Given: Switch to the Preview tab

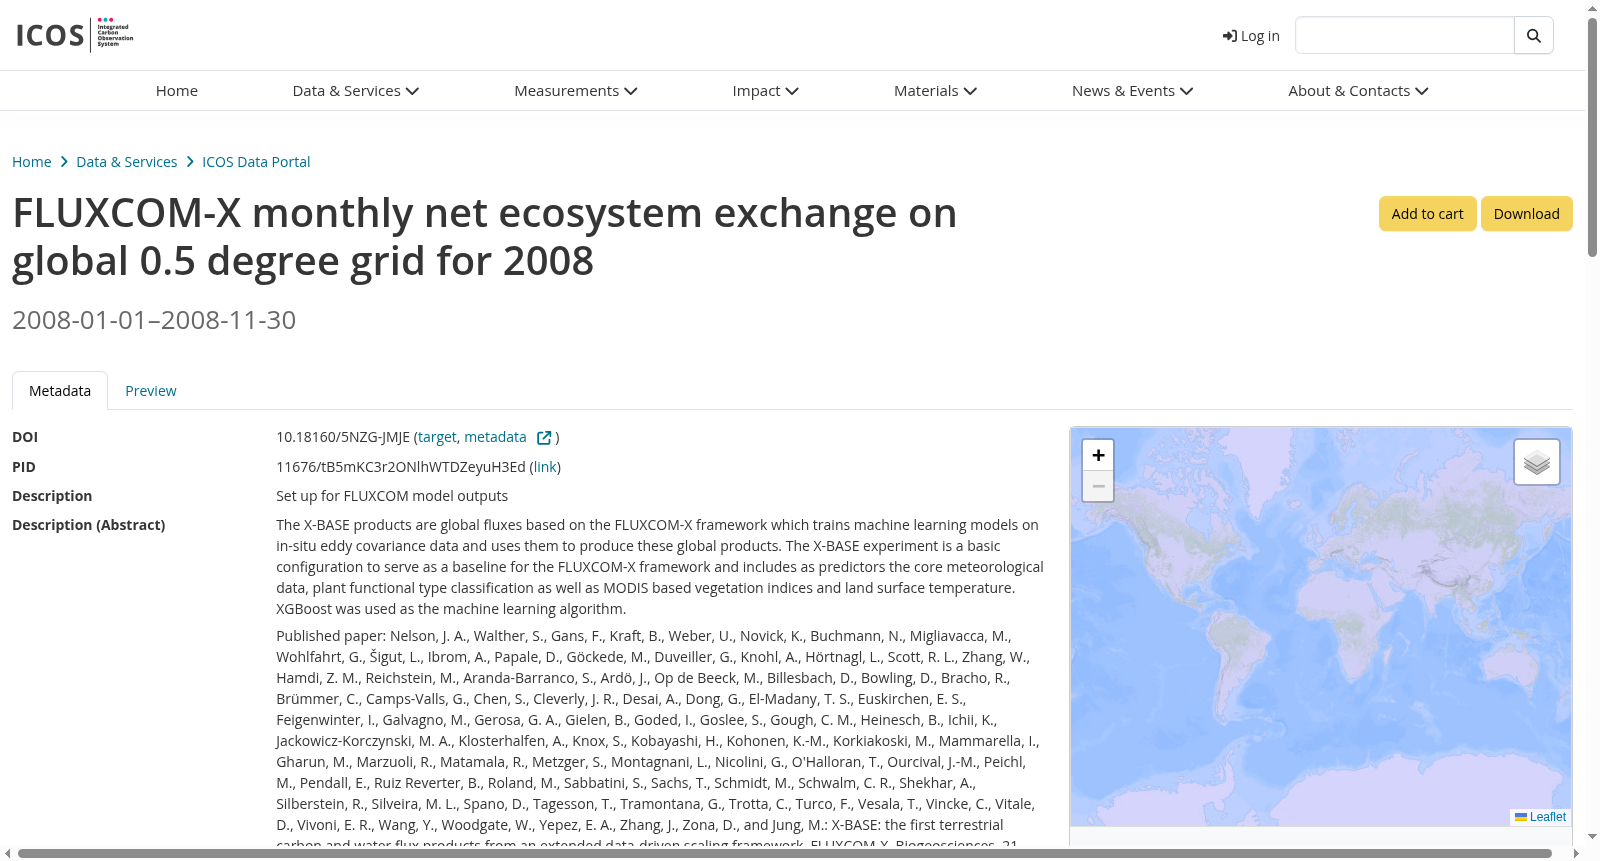Looking at the screenshot, I should tap(151, 391).
